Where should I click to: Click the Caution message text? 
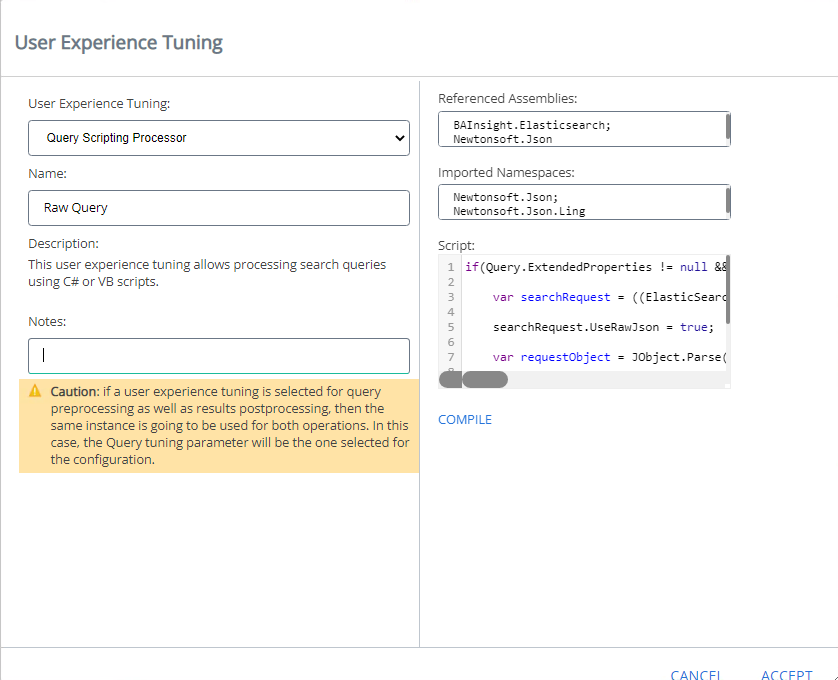tap(230, 425)
